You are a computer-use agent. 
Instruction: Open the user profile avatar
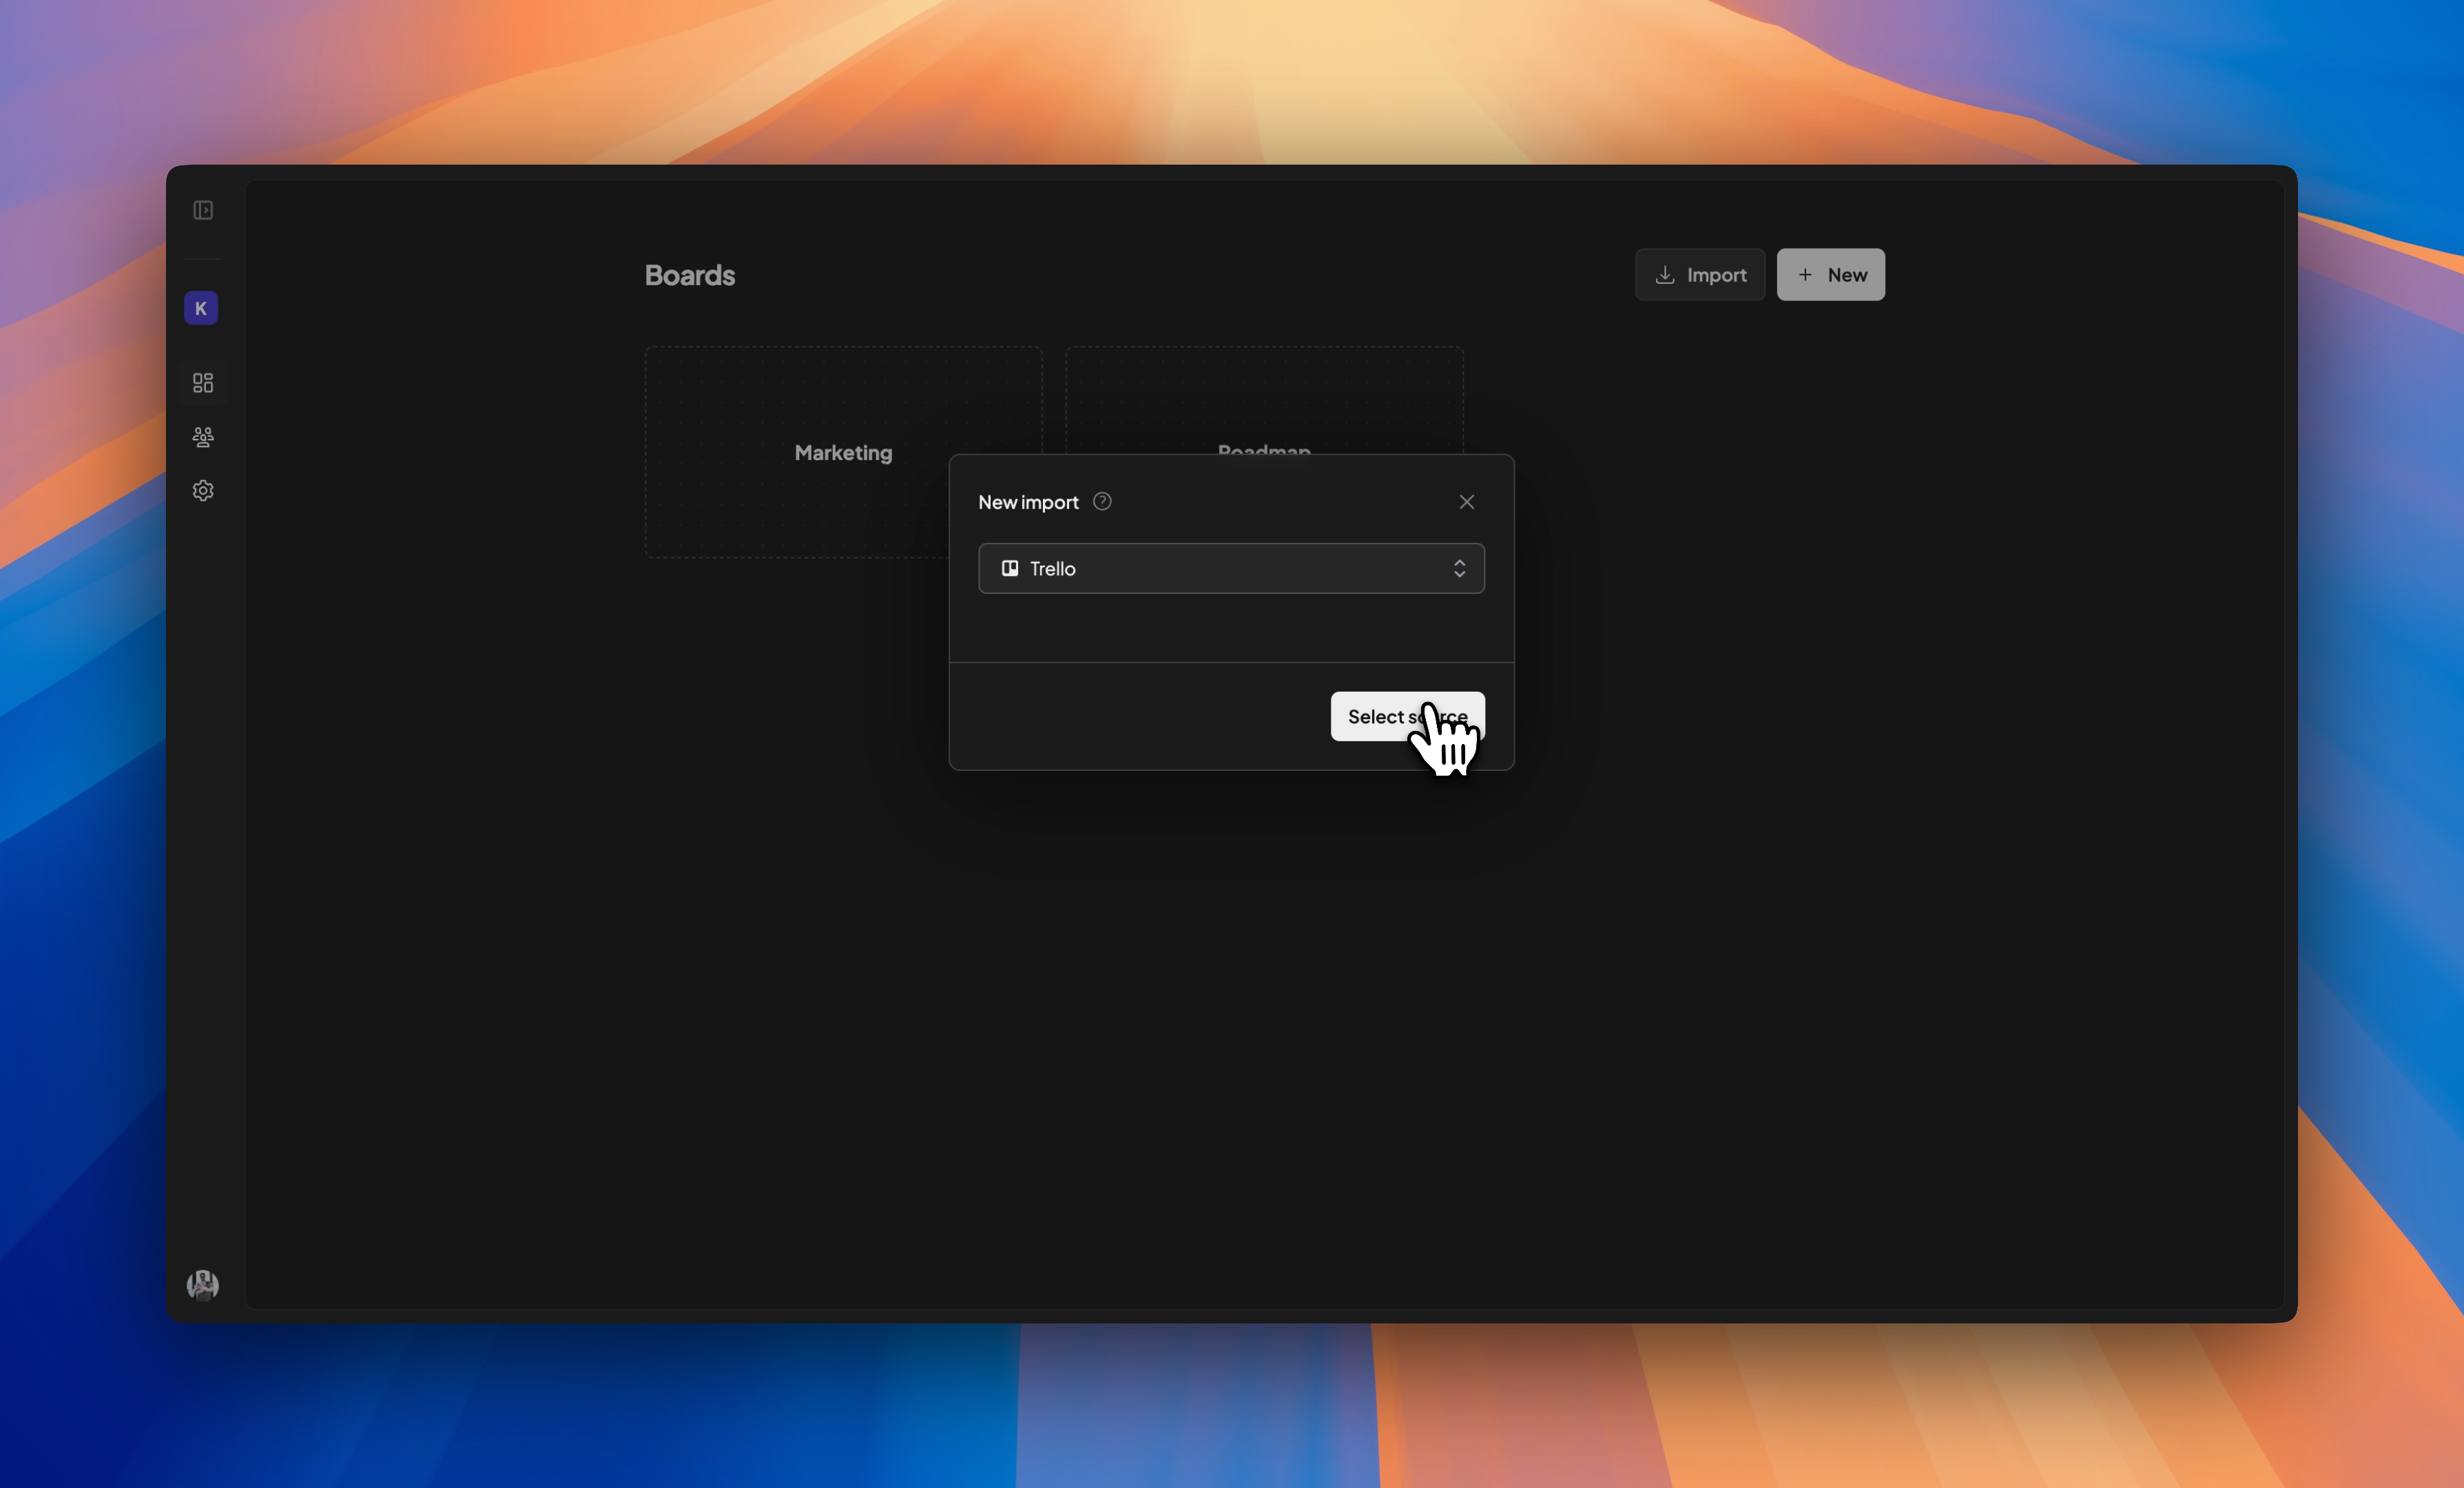click(203, 1284)
